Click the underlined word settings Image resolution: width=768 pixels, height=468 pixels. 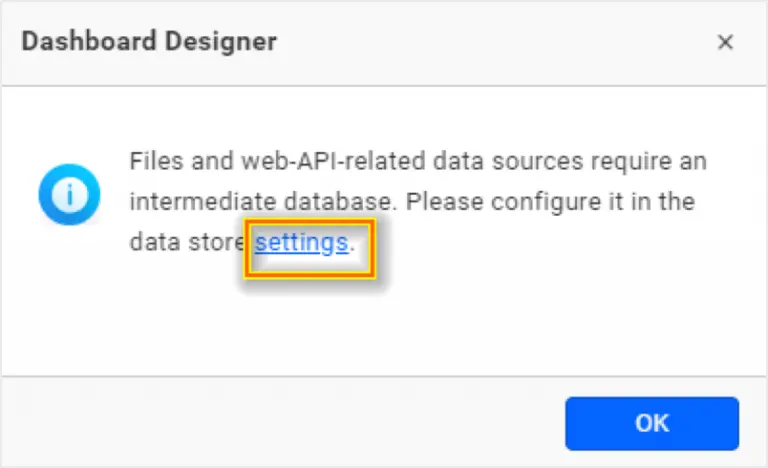301,242
